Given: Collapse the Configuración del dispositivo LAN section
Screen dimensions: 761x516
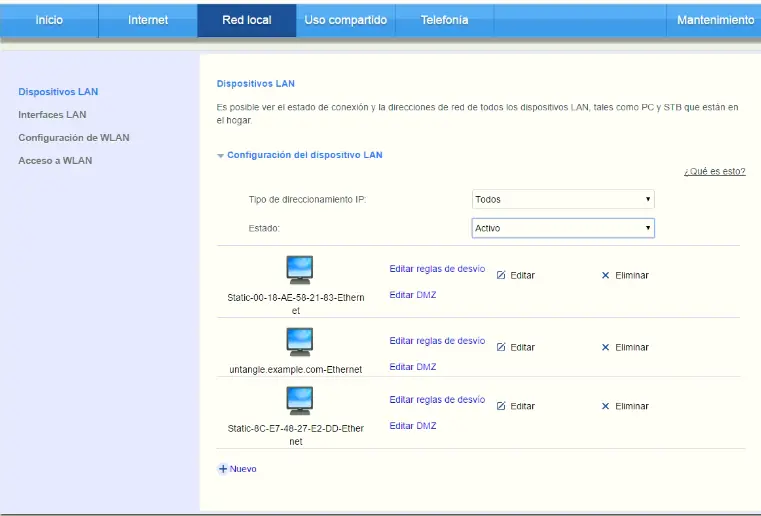Looking at the screenshot, I should (x=220, y=156).
